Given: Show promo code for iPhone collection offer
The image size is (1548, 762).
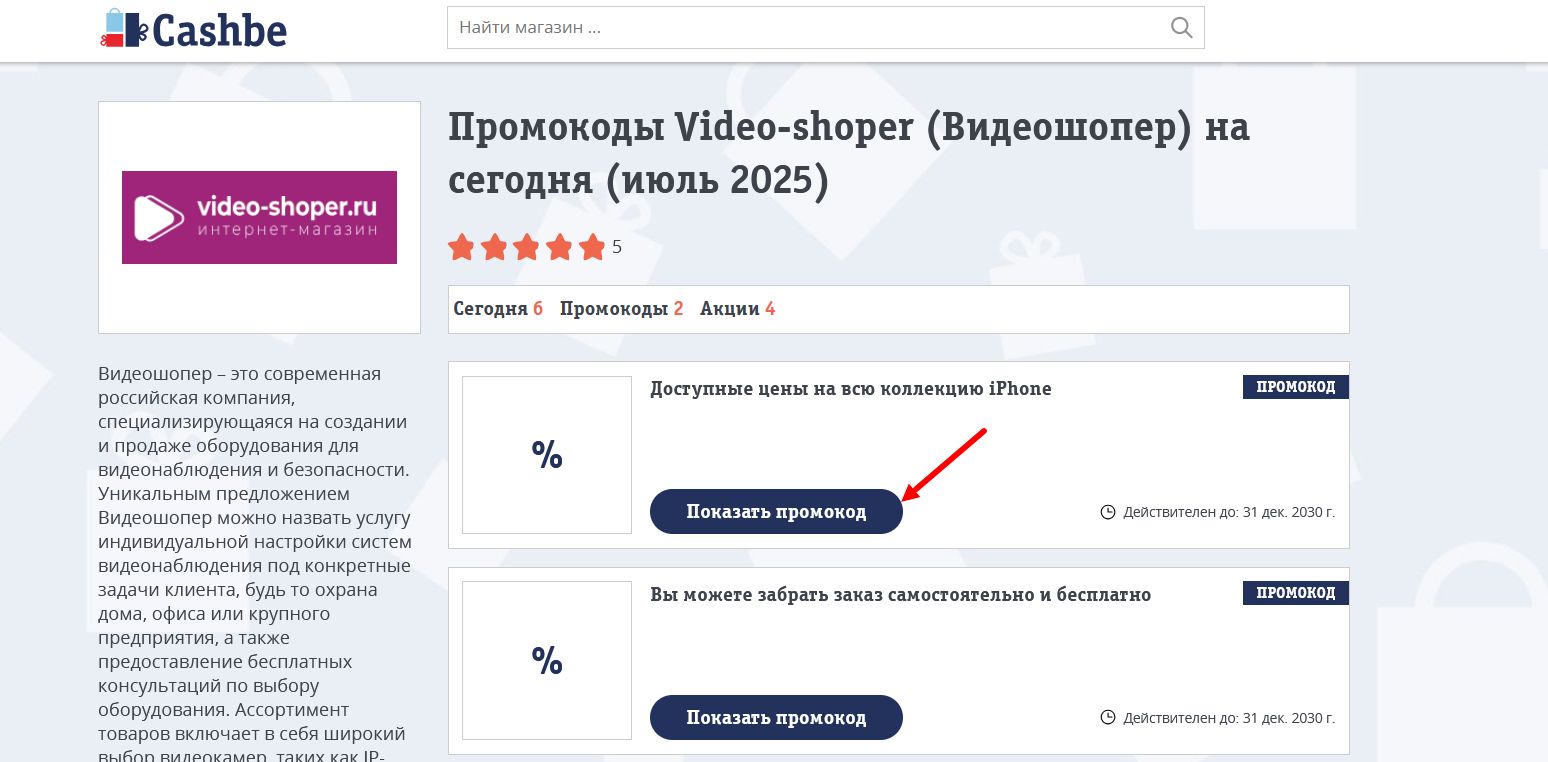Looking at the screenshot, I should [x=776, y=511].
